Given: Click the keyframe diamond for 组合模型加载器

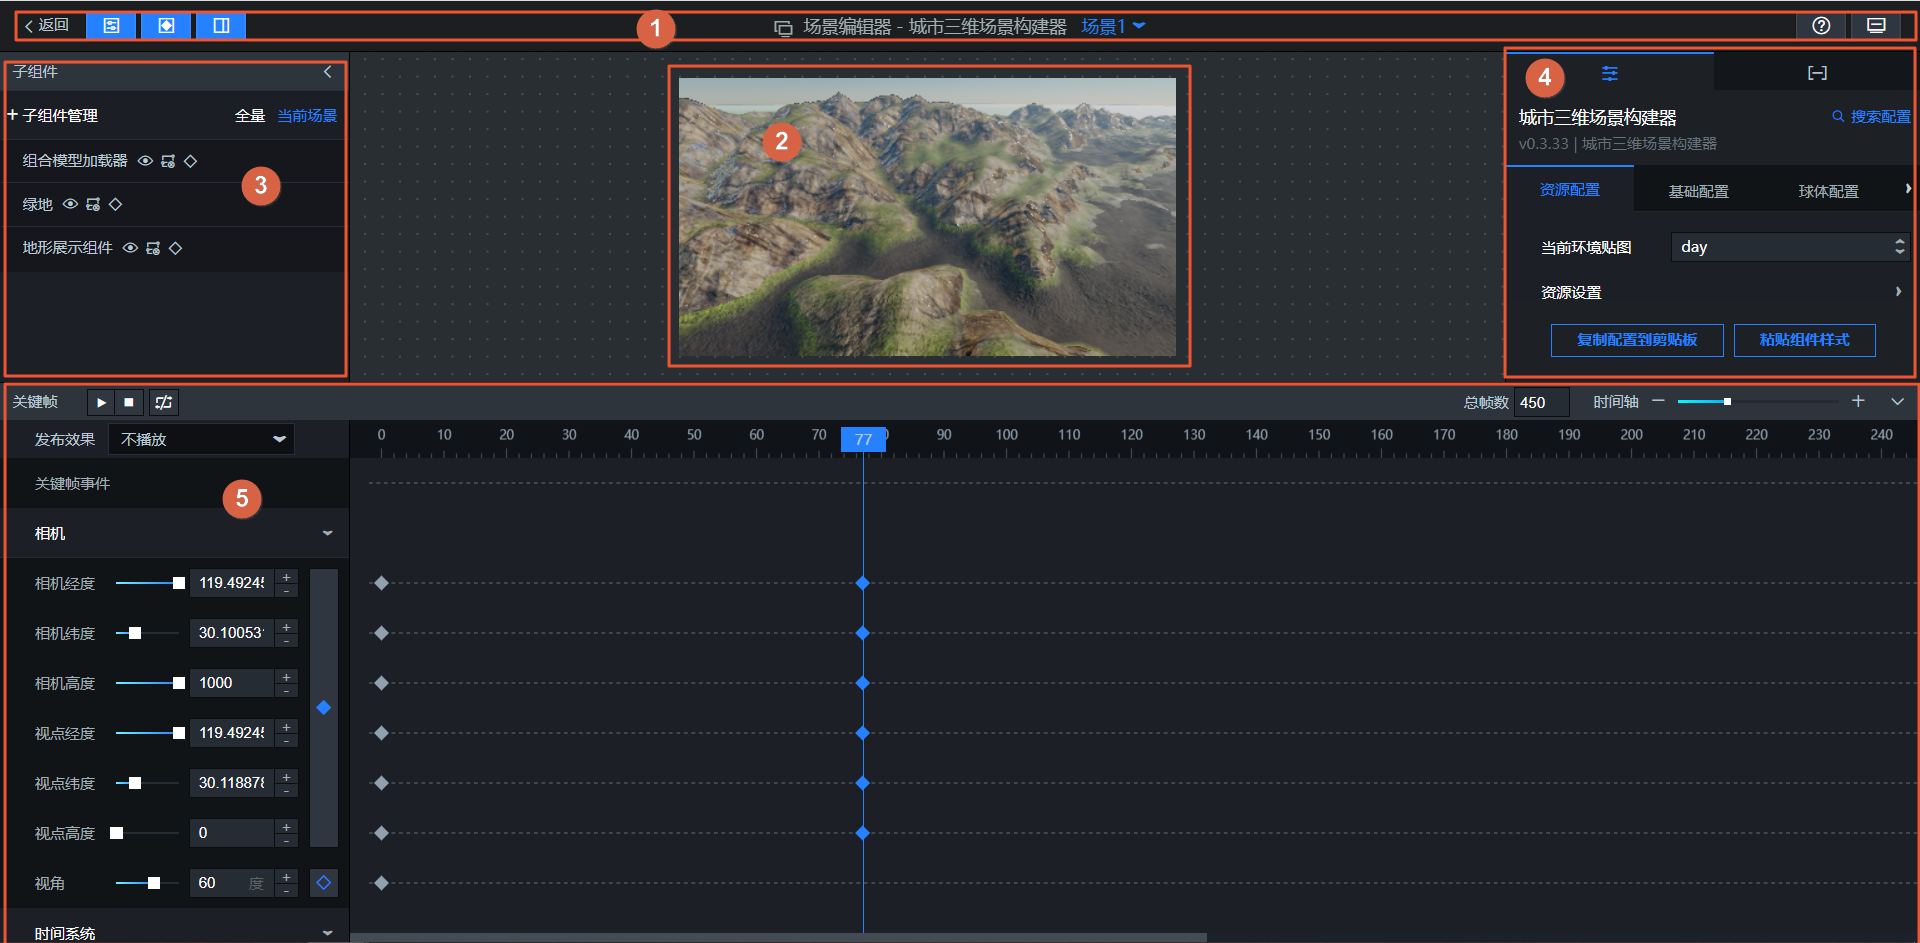Looking at the screenshot, I should click(x=190, y=161).
